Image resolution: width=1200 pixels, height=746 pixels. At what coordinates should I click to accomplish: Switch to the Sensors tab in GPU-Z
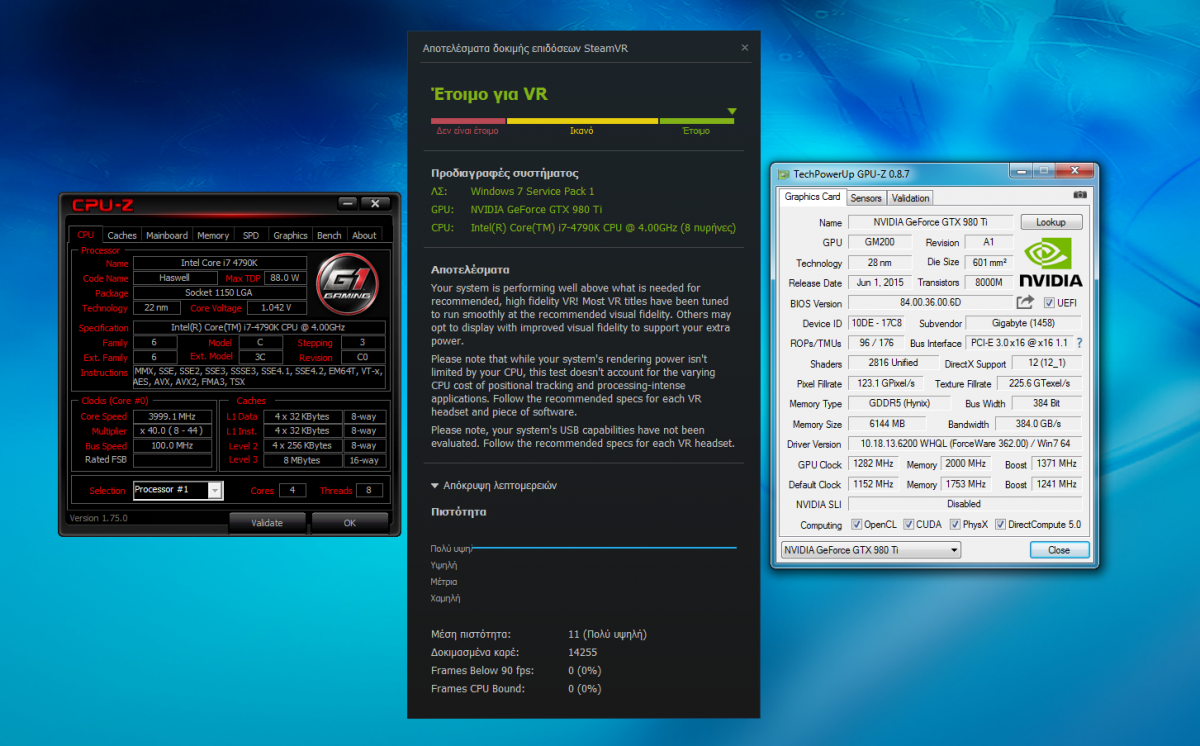point(866,198)
